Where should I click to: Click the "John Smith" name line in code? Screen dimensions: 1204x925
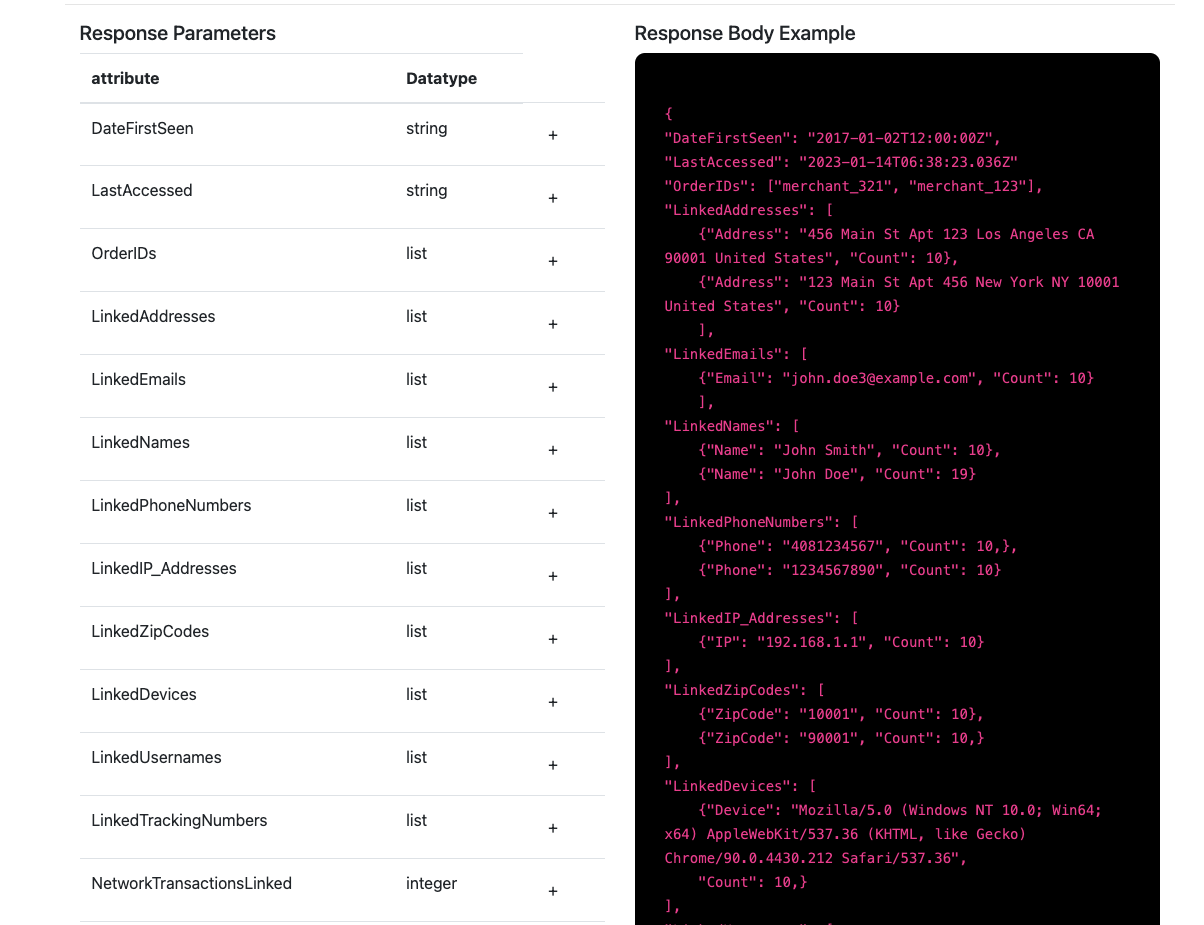tap(850, 450)
